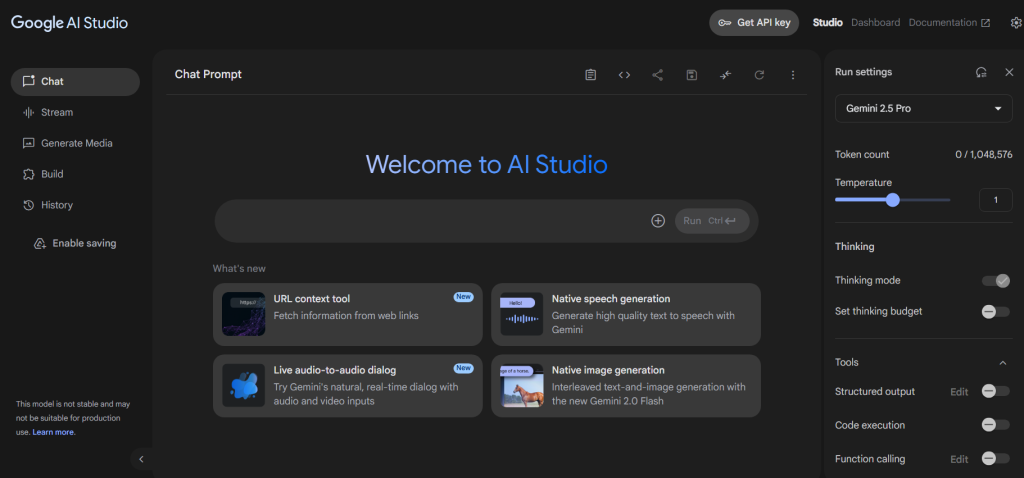Click the Run settings heading
Image resolution: width=1024 pixels, height=478 pixels.
click(x=863, y=72)
